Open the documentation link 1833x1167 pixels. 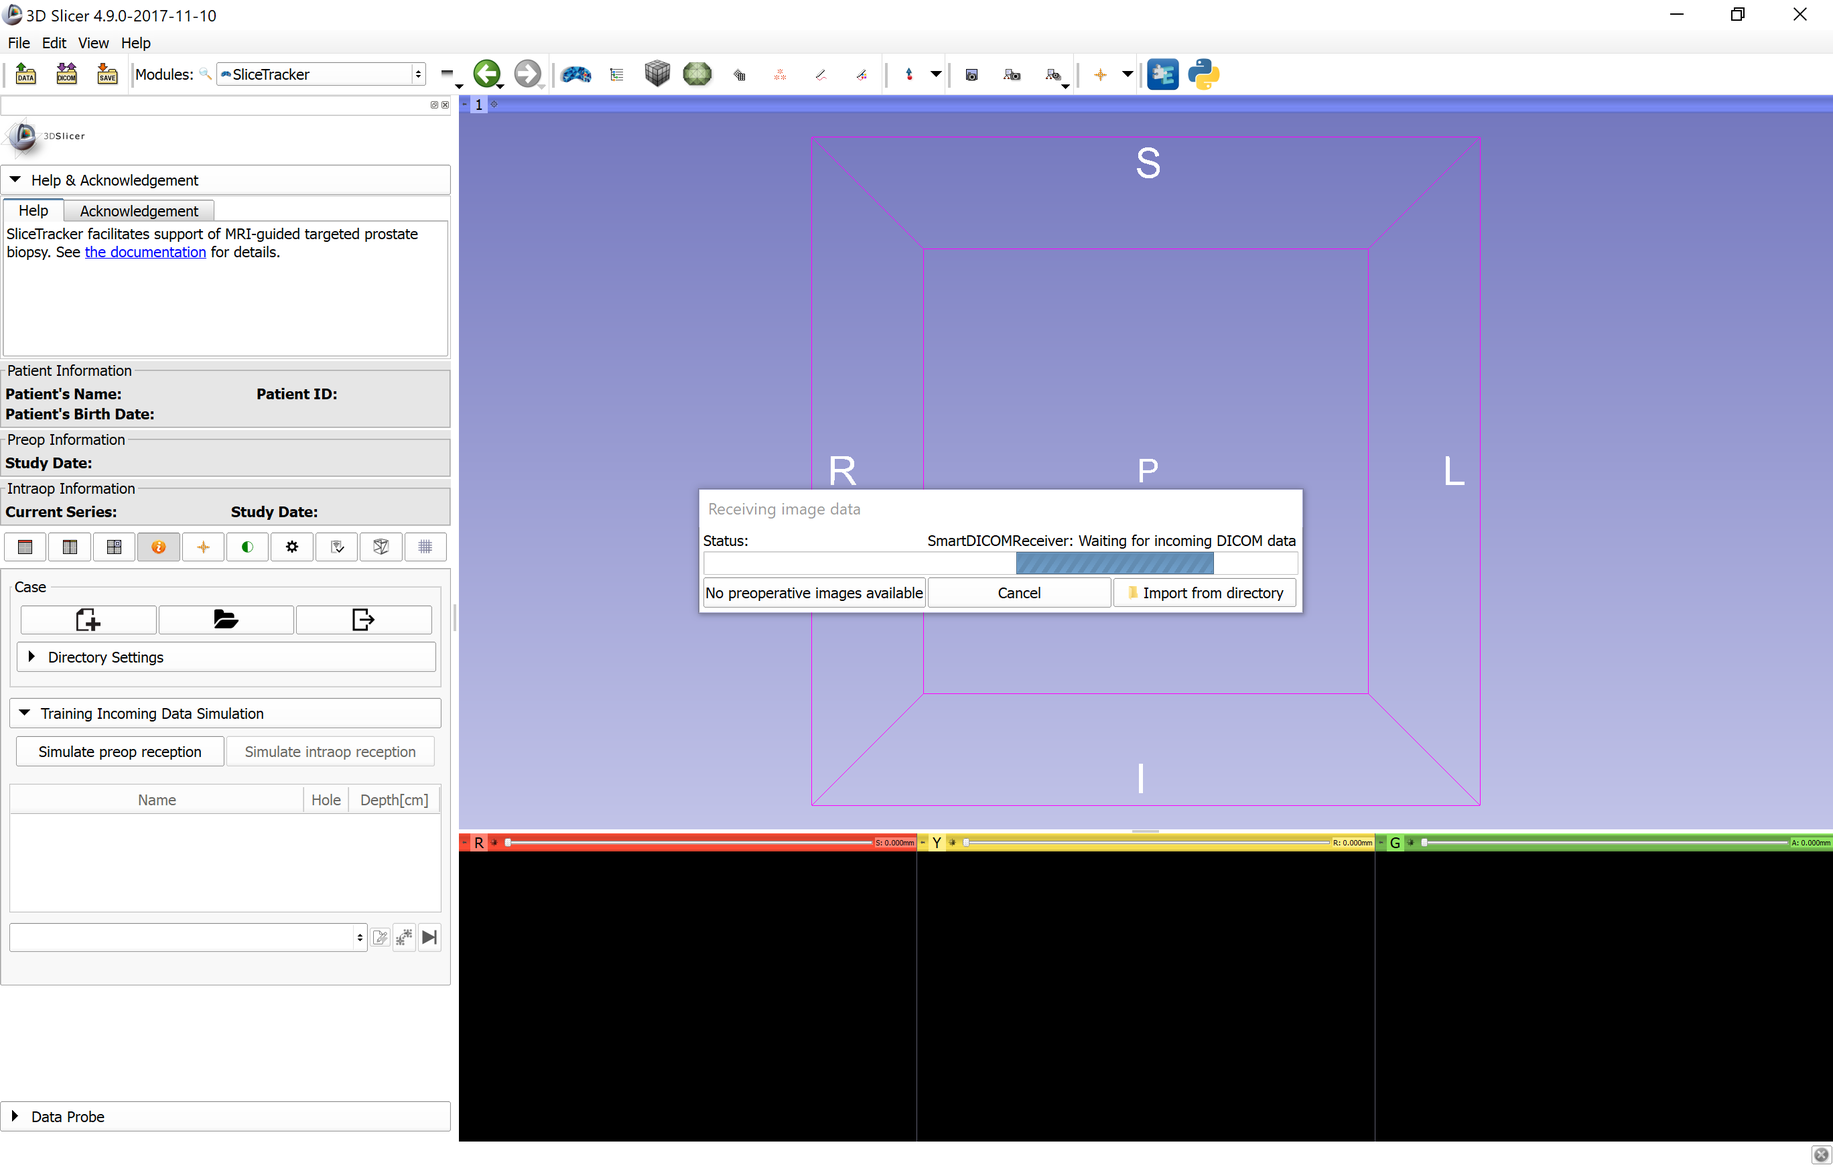click(x=145, y=252)
